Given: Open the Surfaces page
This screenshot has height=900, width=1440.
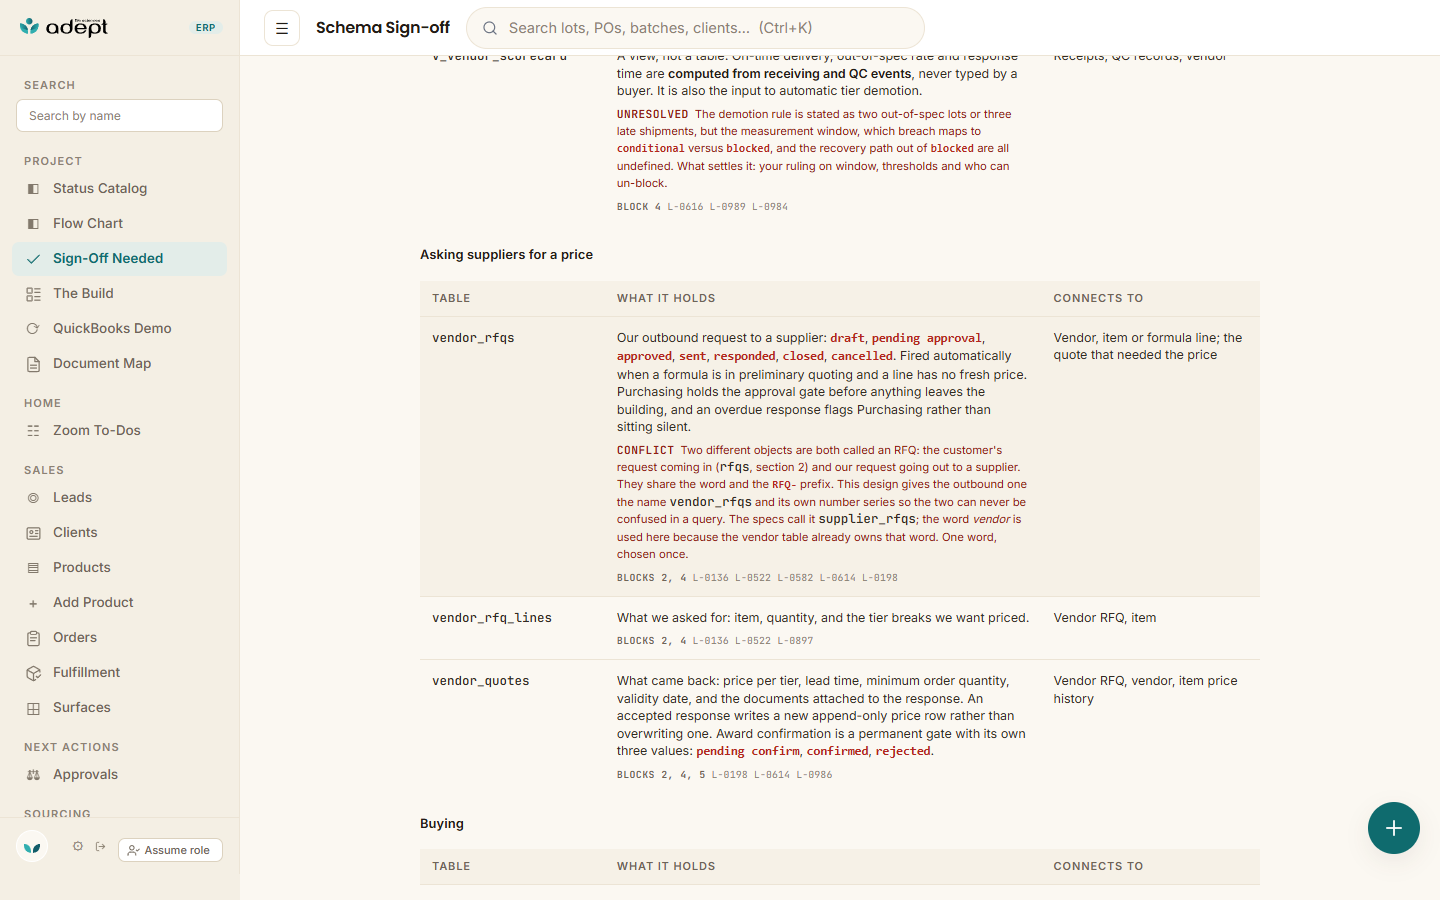Looking at the screenshot, I should (120, 707).
